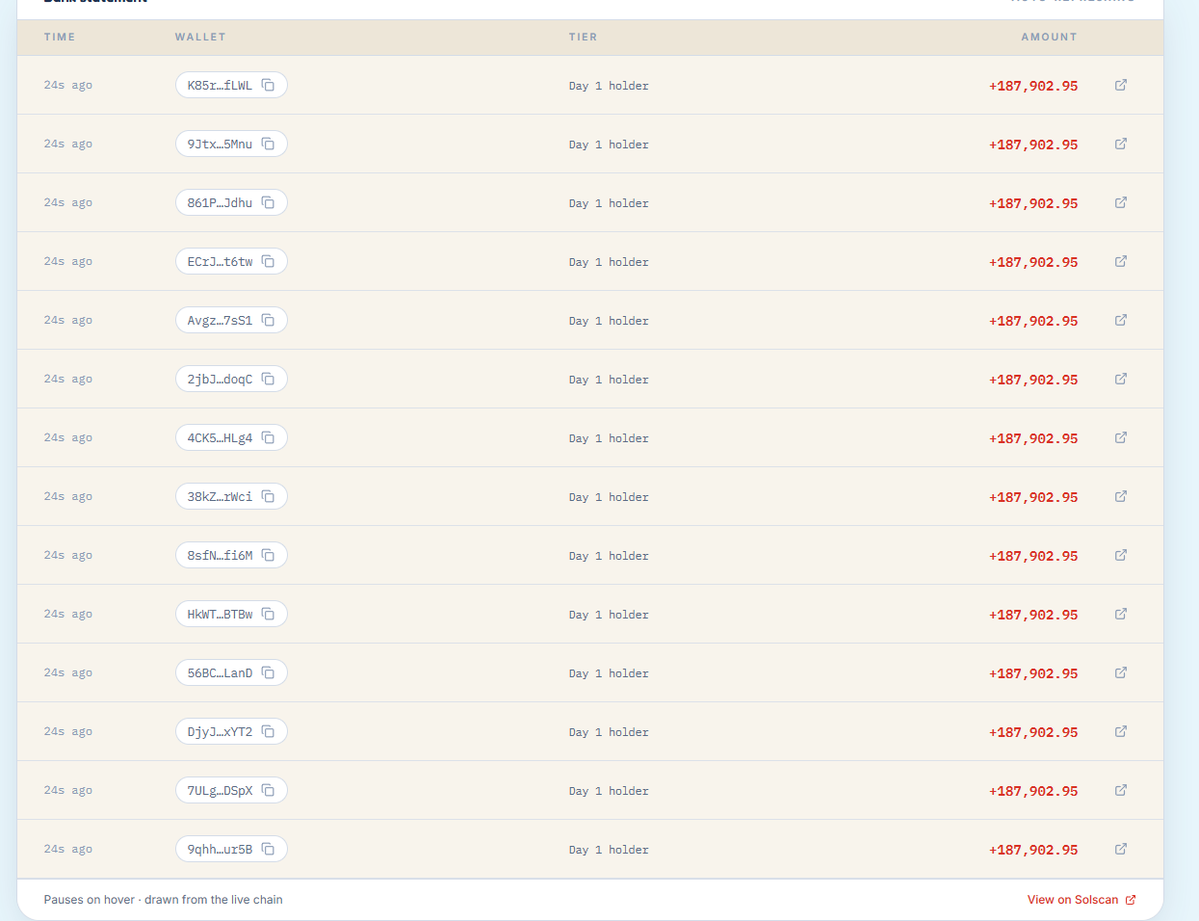Click the amount in HkWT…BTBw row
Image resolution: width=1199 pixels, height=921 pixels.
click(x=1033, y=615)
